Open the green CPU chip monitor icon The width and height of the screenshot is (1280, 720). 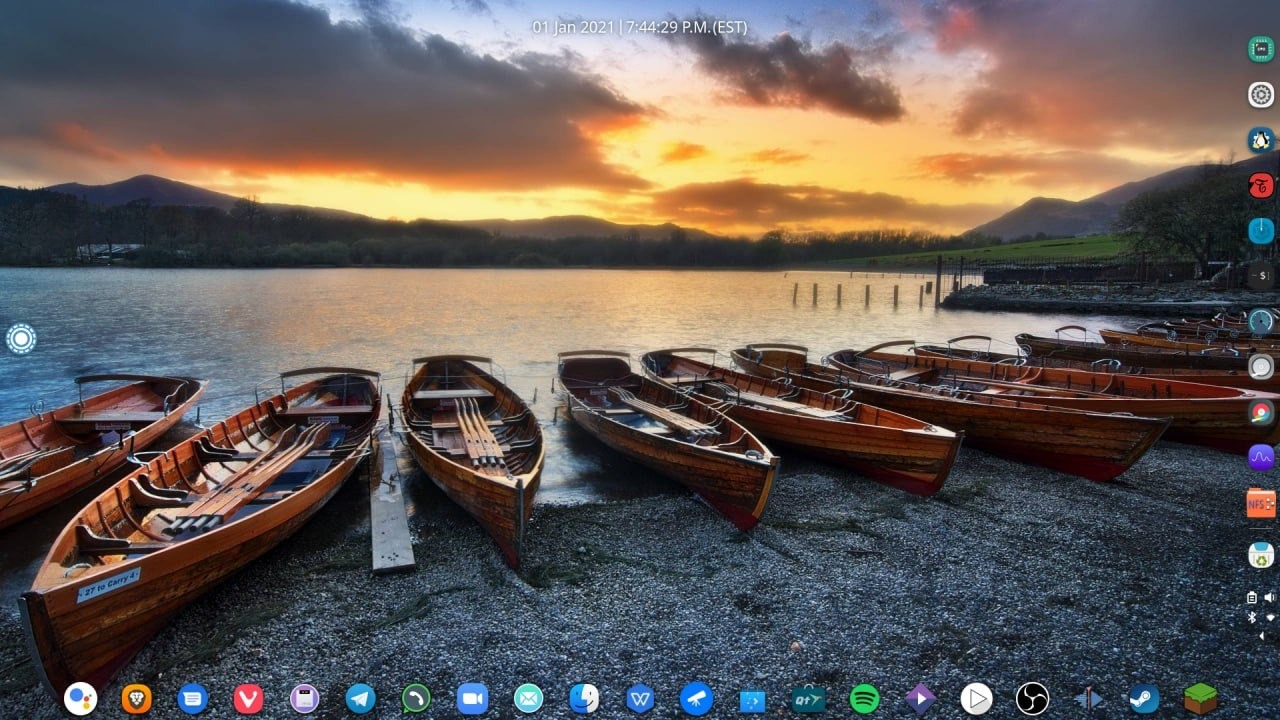pos(1261,49)
